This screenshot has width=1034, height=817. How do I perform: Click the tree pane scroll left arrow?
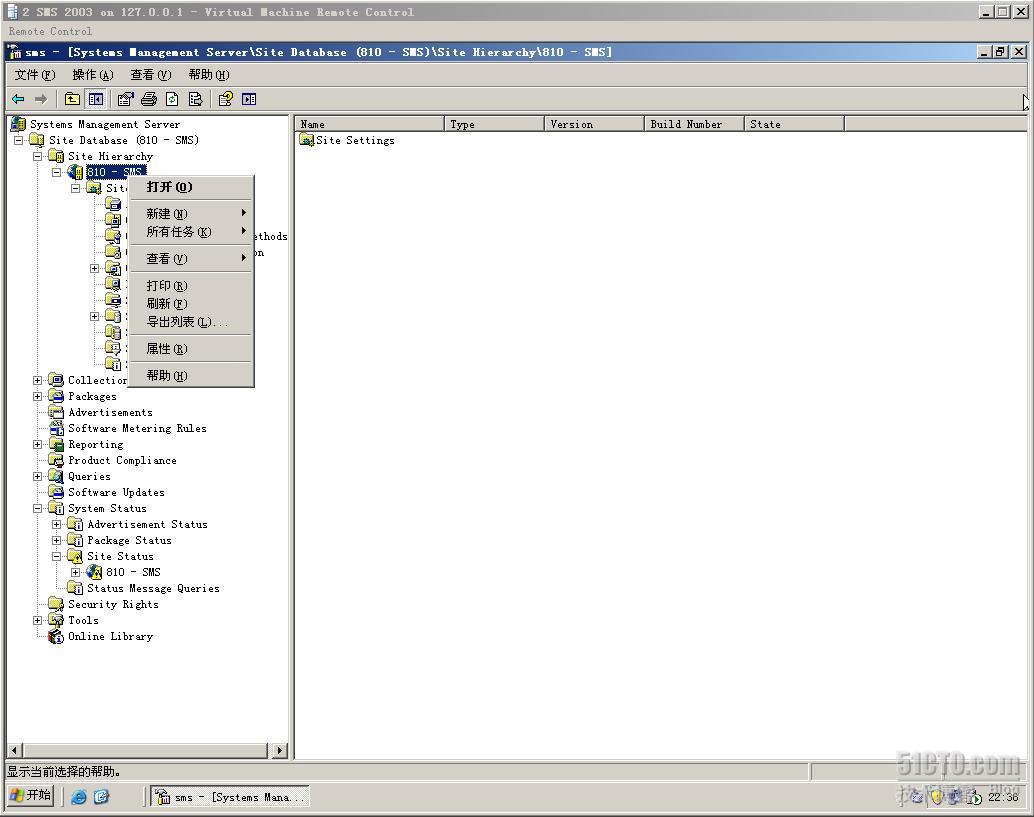pos(15,750)
